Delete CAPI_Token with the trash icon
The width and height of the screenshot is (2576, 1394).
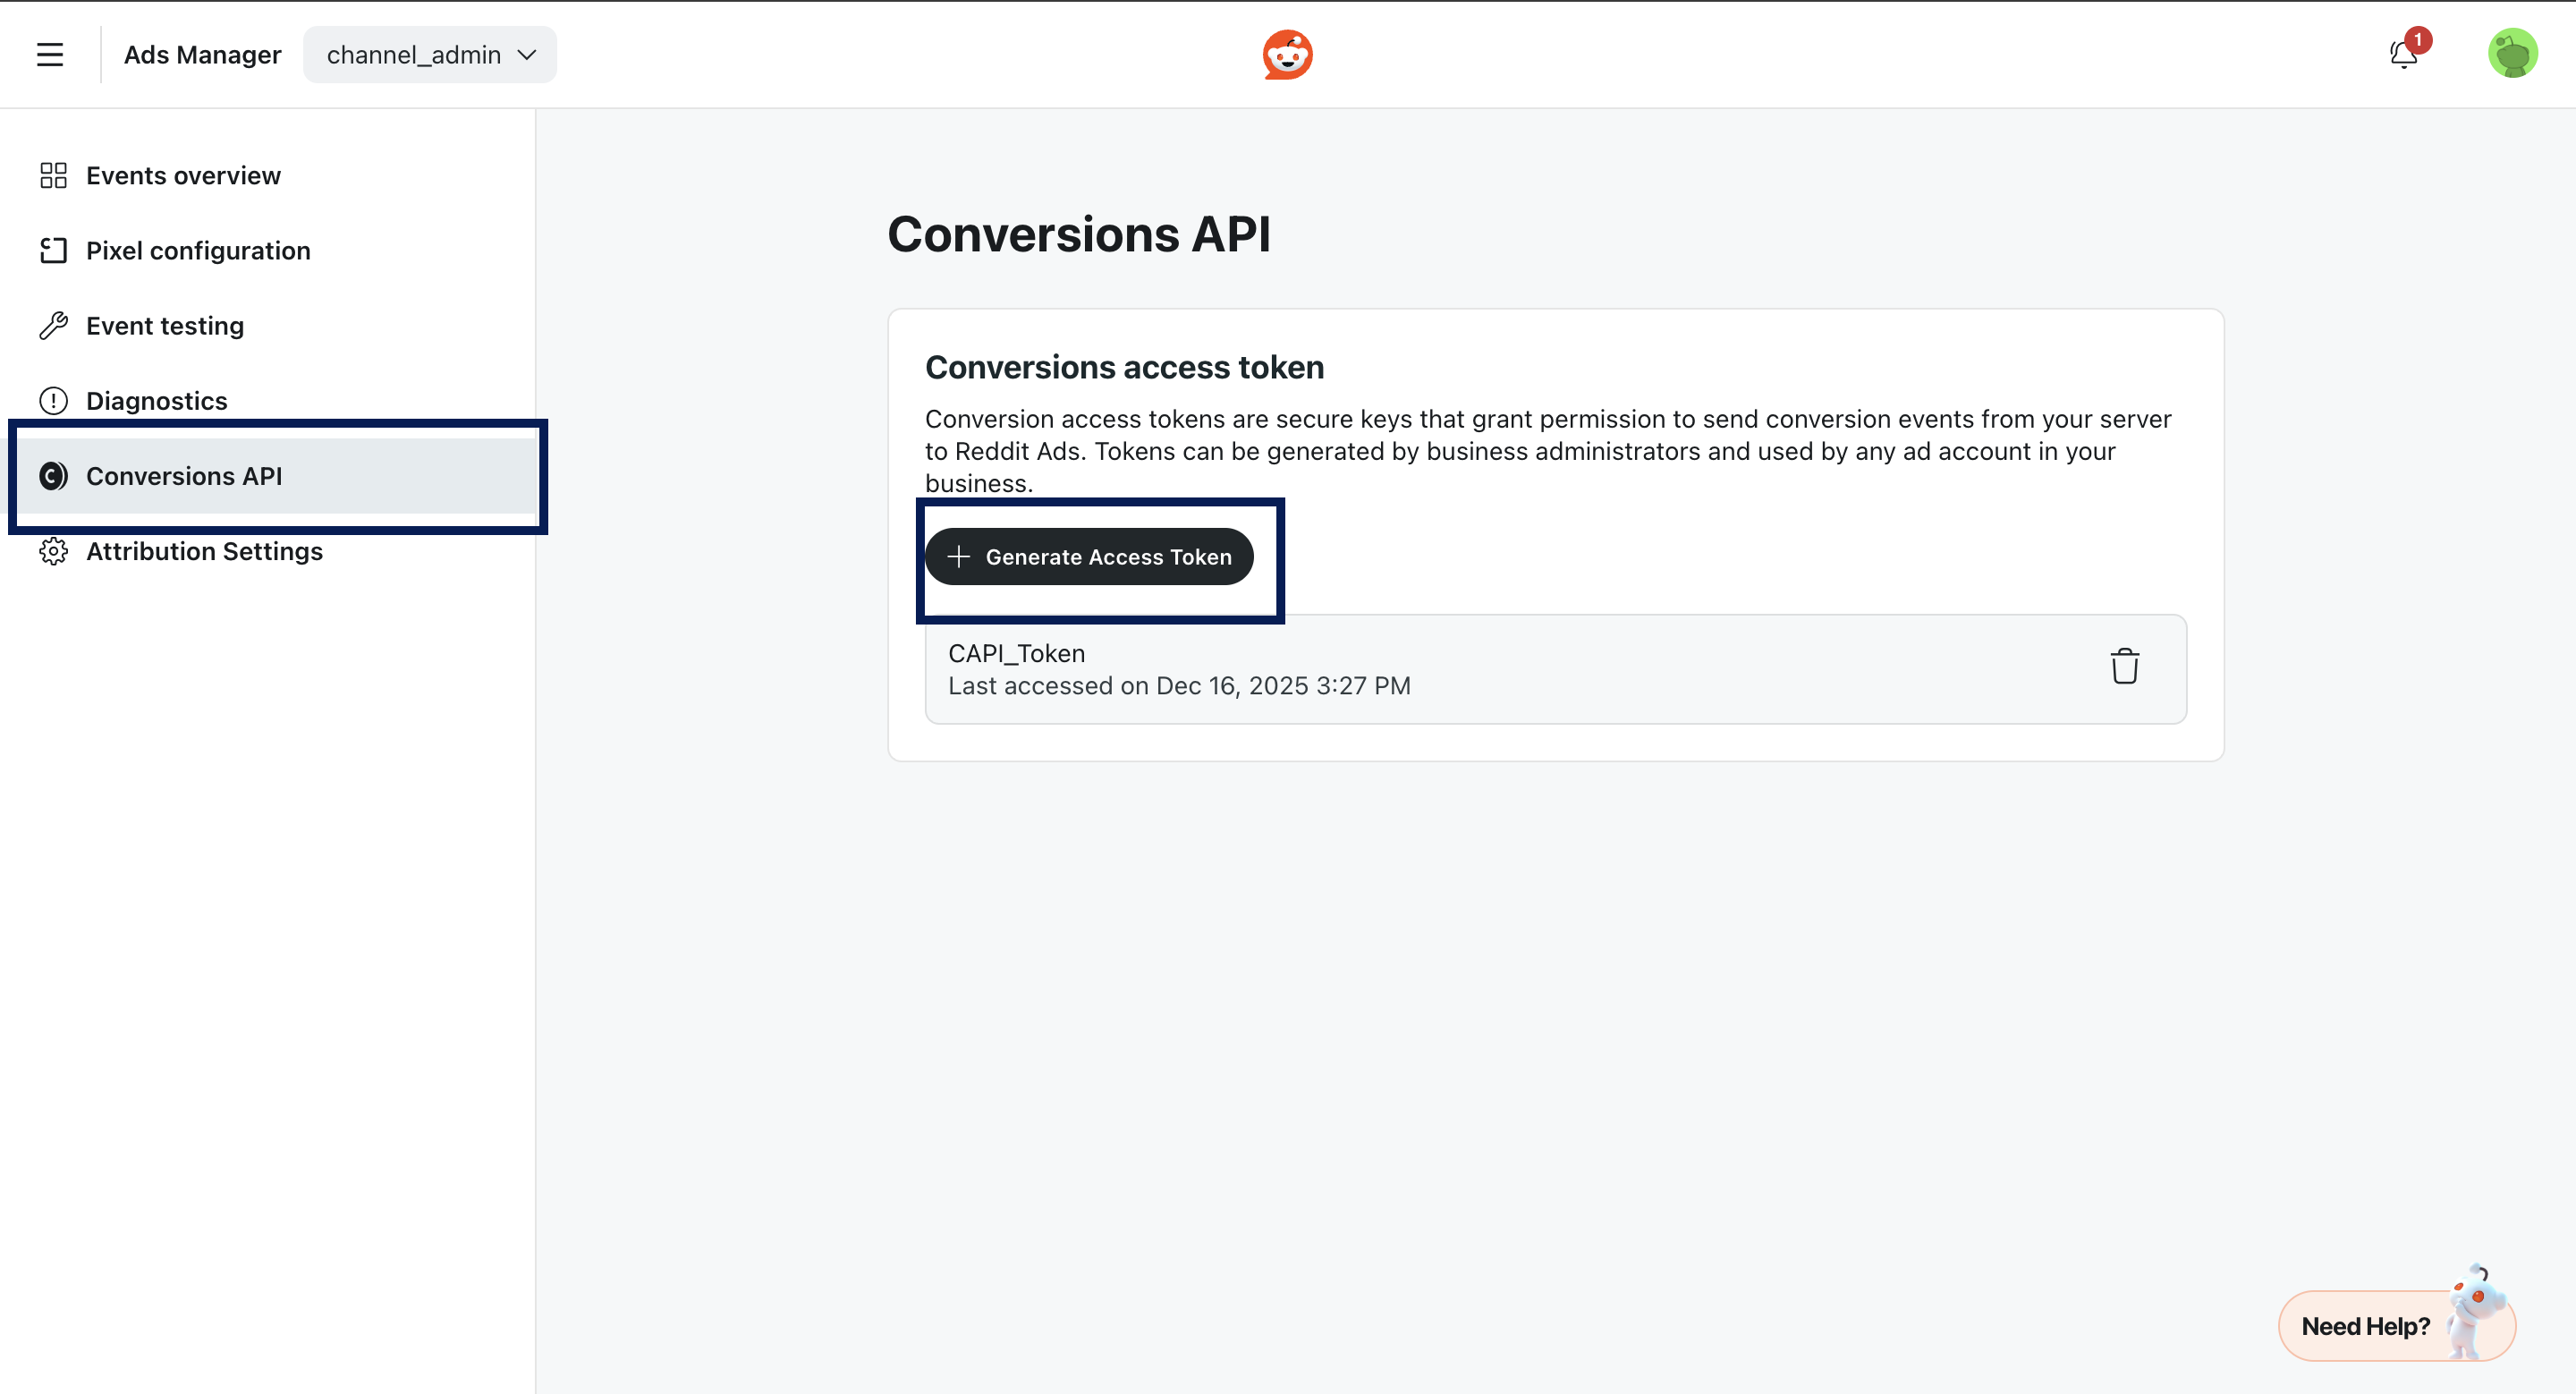2124,667
